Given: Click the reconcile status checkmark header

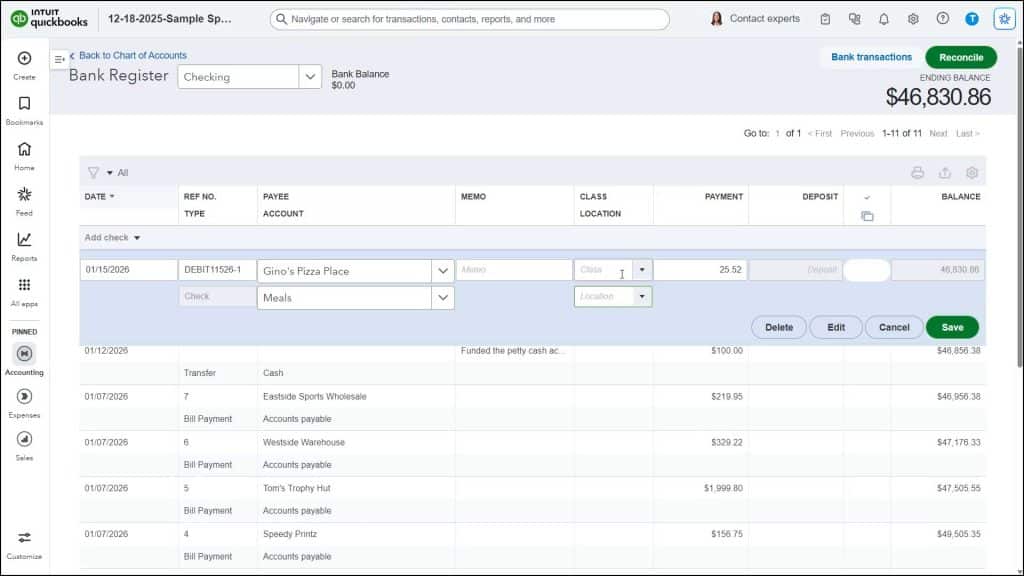Looking at the screenshot, I should tap(867, 197).
